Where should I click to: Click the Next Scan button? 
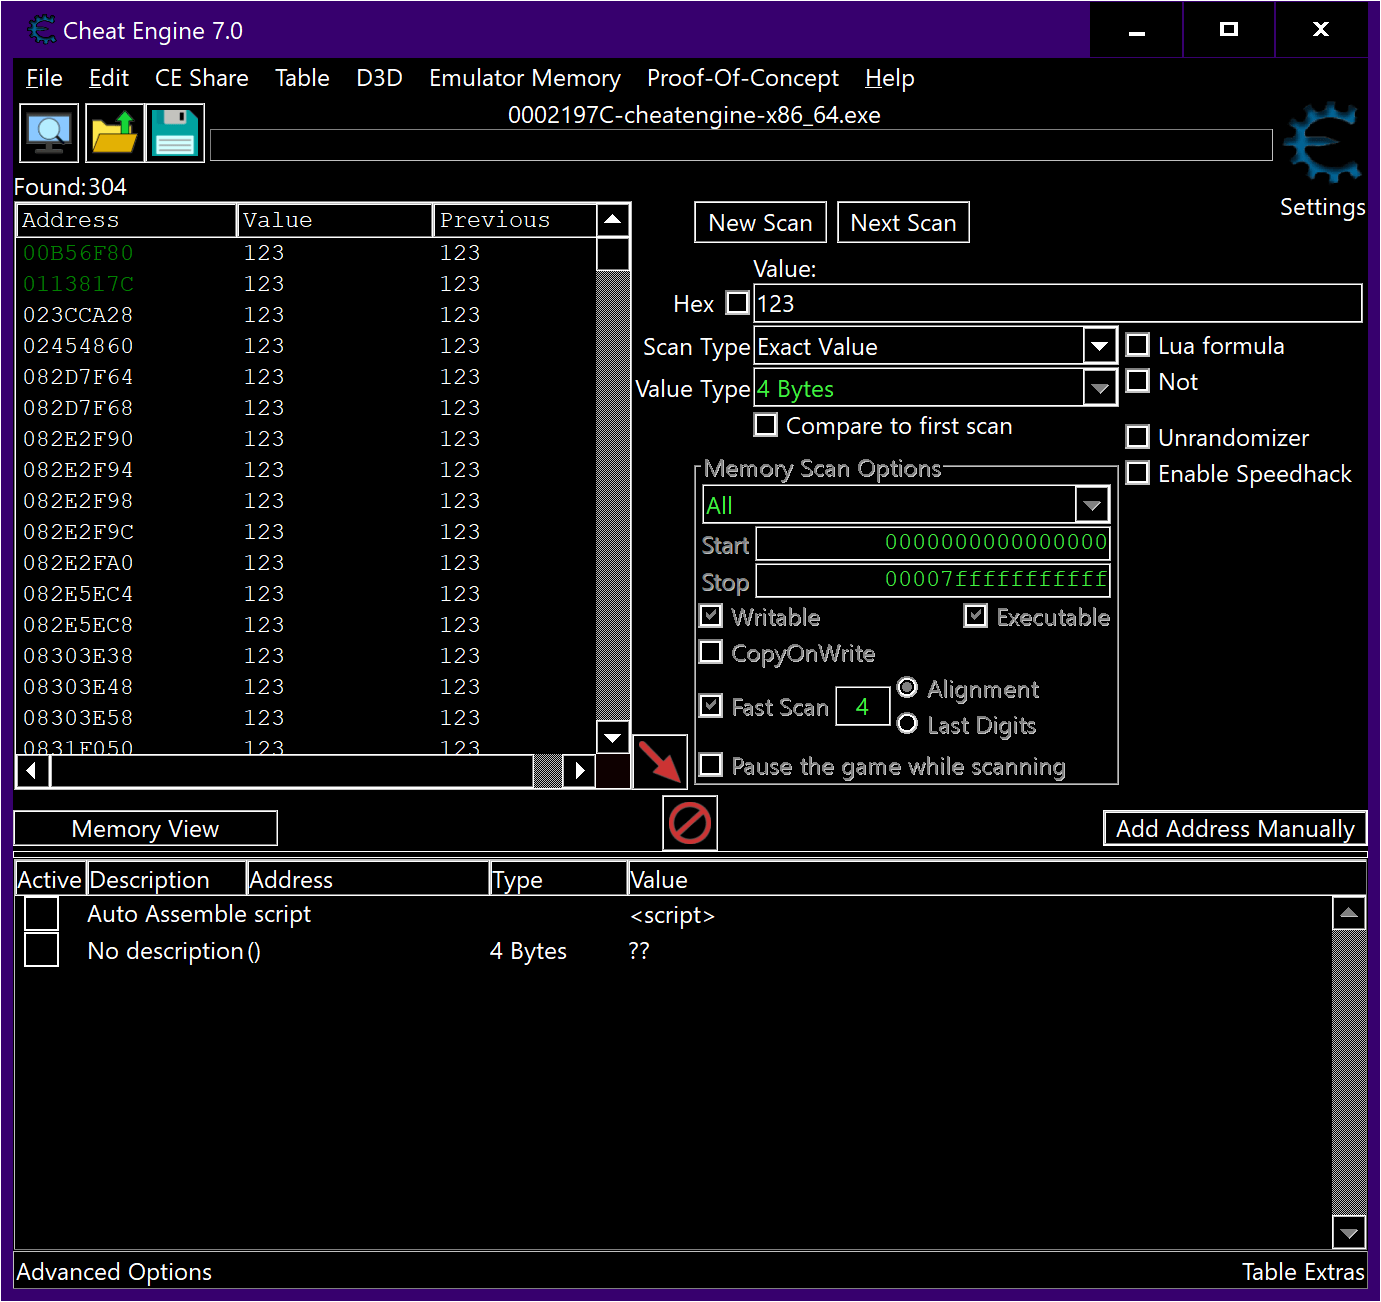tap(903, 222)
